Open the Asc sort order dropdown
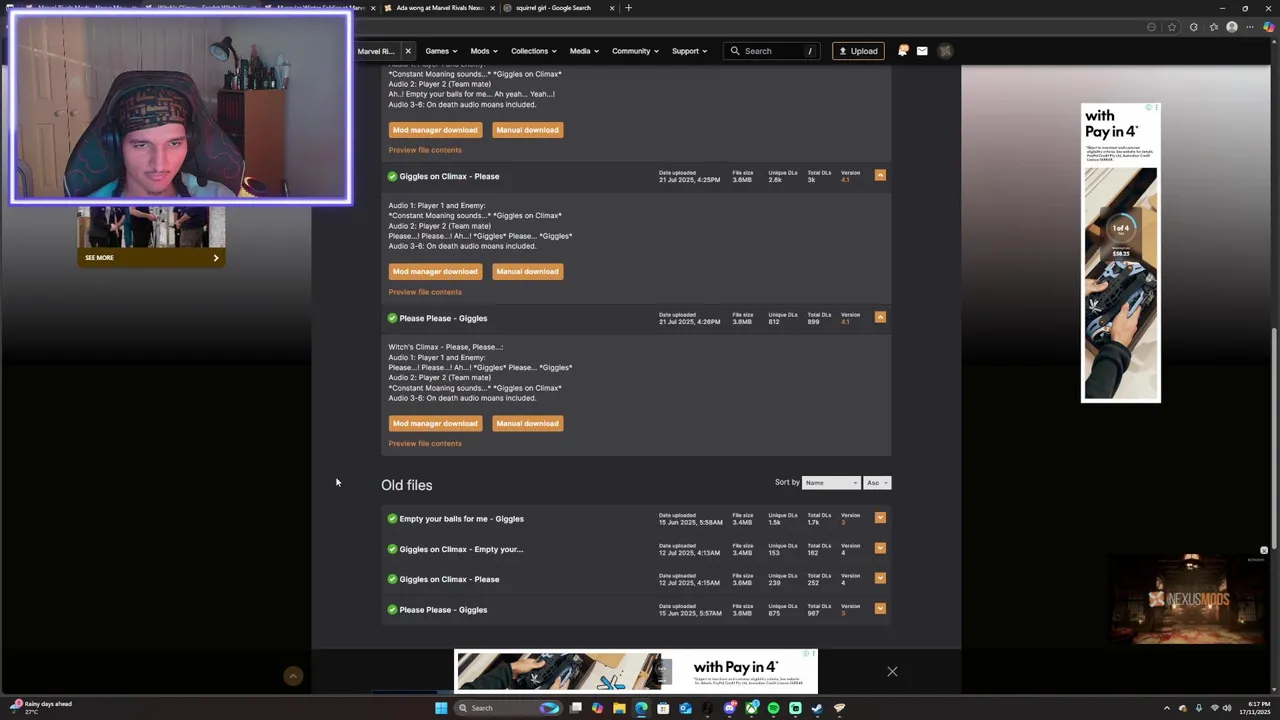Image resolution: width=1280 pixels, height=720 pixels. (x=877, y=483)
